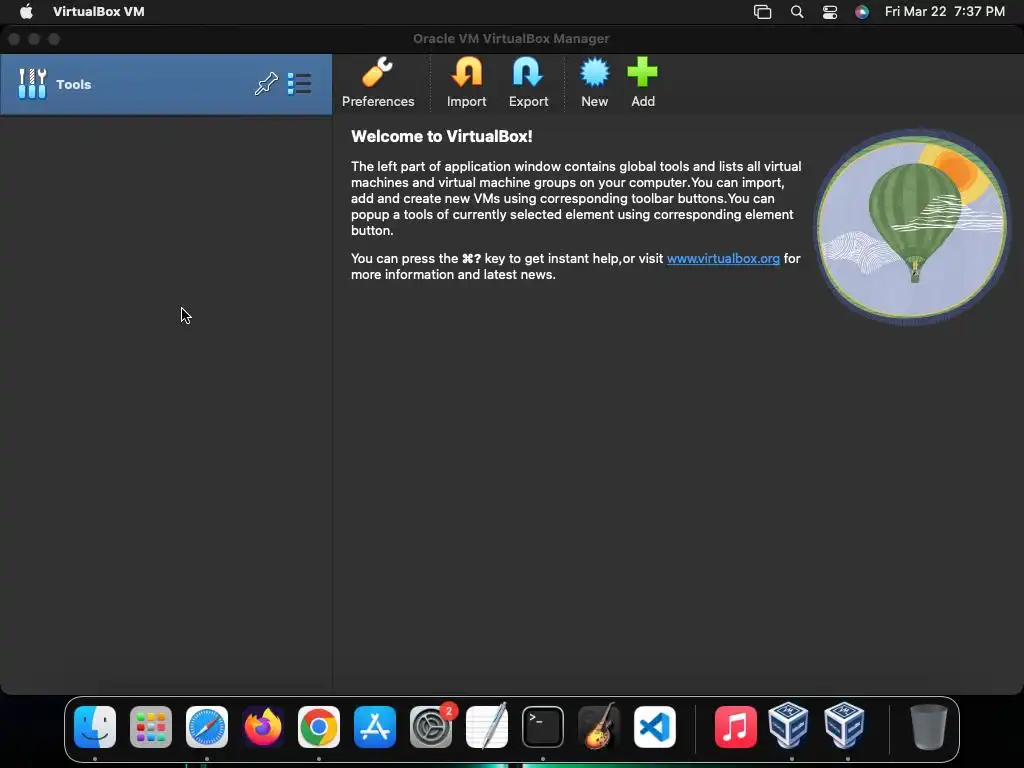The height and width of the screenshot is (768, 1024).
Task: Open App Store from the Dock
Action: click(375, 727)
